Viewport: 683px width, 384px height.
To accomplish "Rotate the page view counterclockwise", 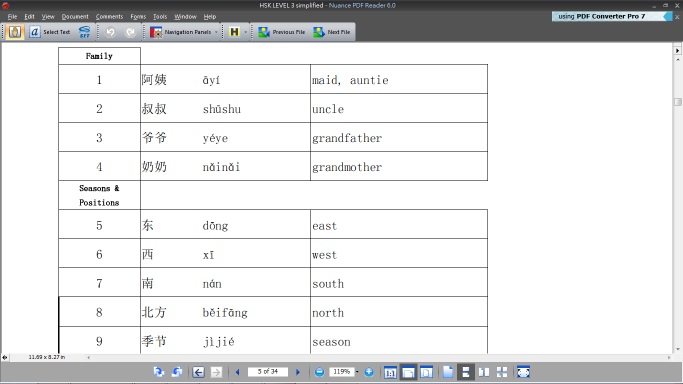I will tap(177, 372).
